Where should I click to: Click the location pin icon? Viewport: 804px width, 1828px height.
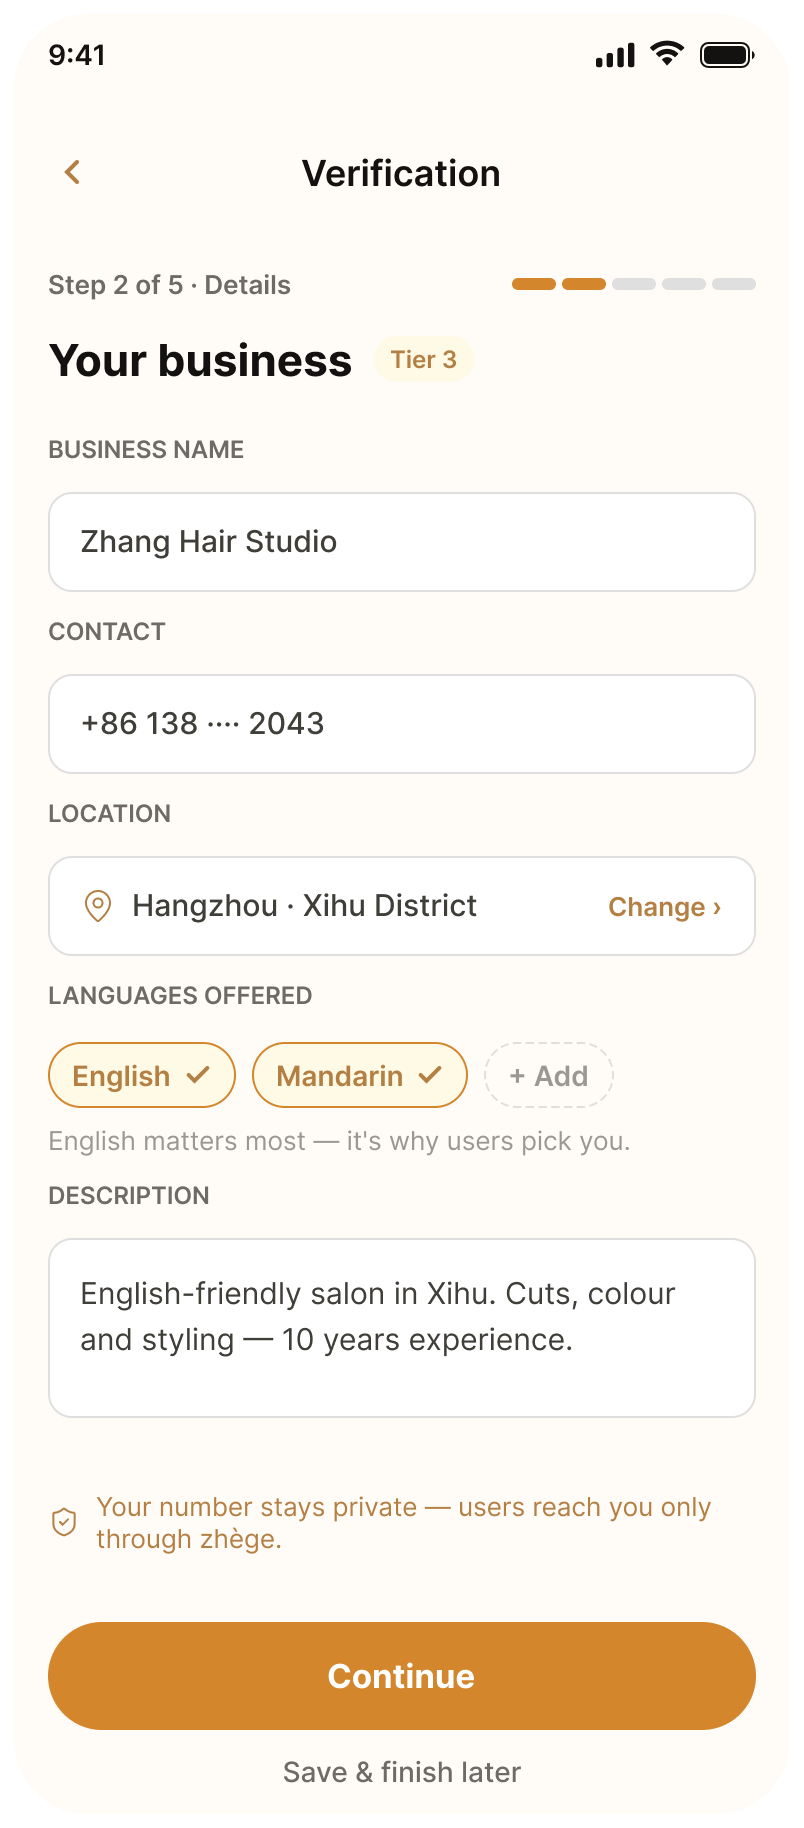point(97,906)
